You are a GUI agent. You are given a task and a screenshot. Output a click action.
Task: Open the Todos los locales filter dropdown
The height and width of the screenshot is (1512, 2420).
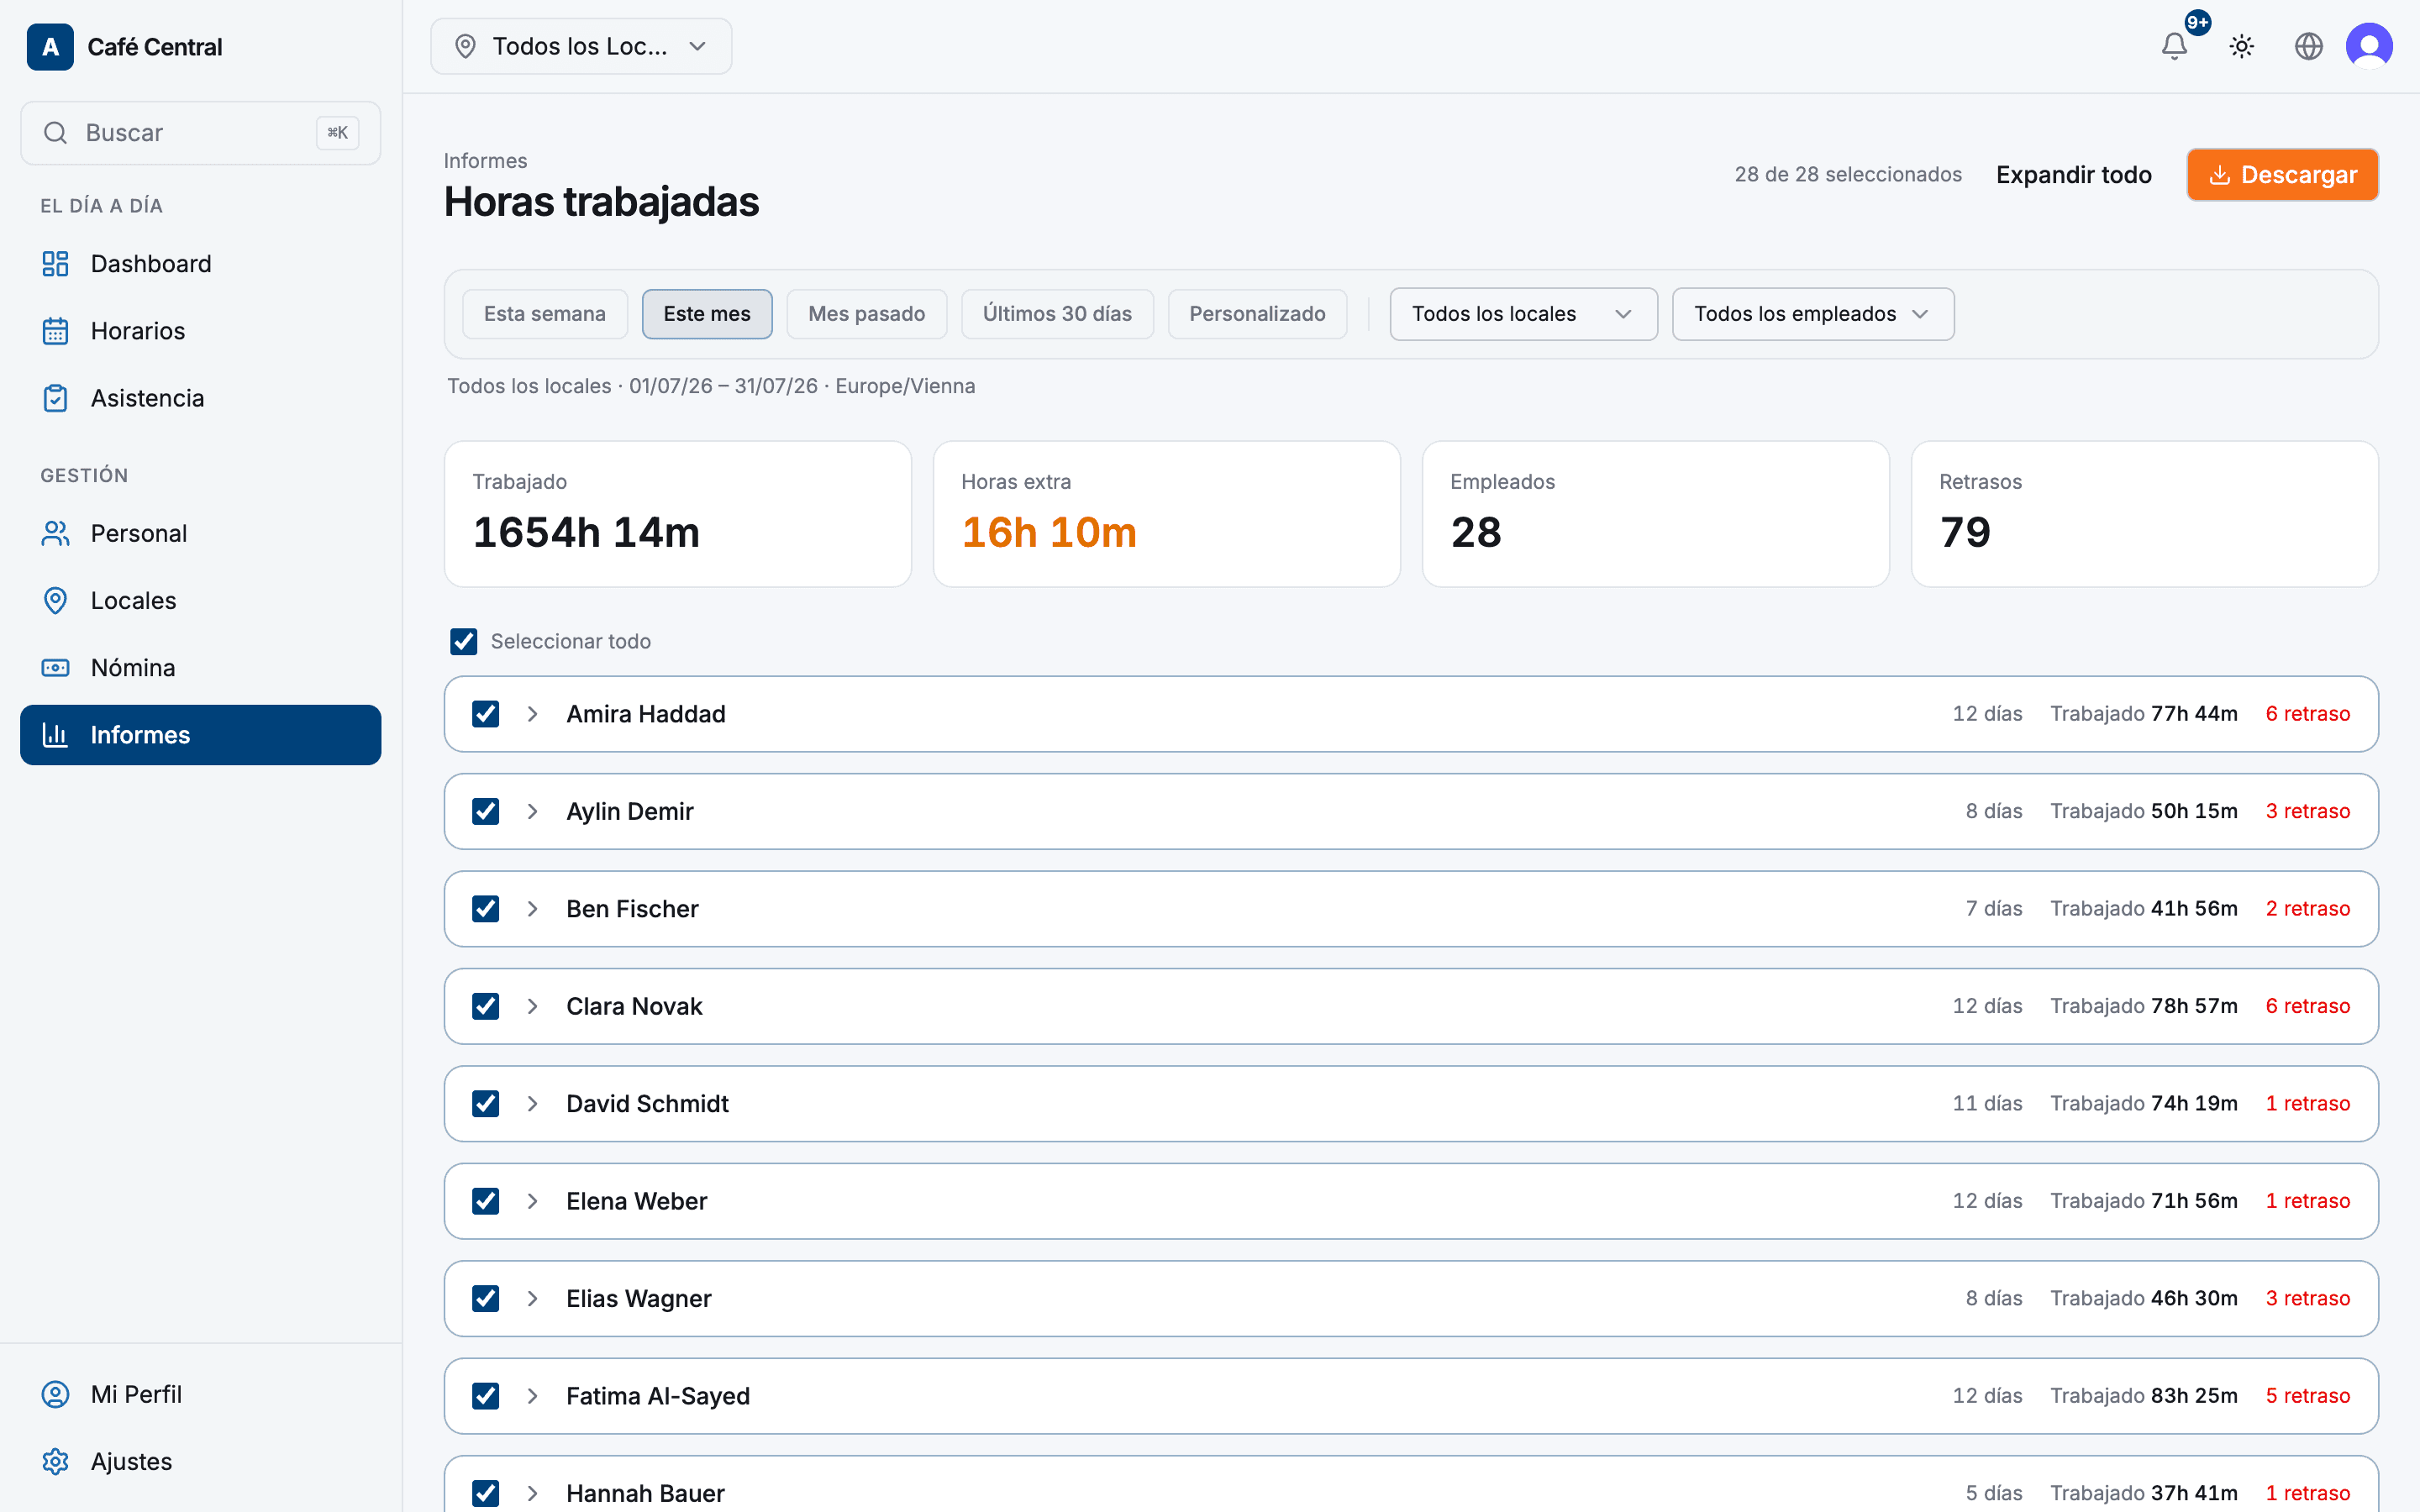[1523, 314]
